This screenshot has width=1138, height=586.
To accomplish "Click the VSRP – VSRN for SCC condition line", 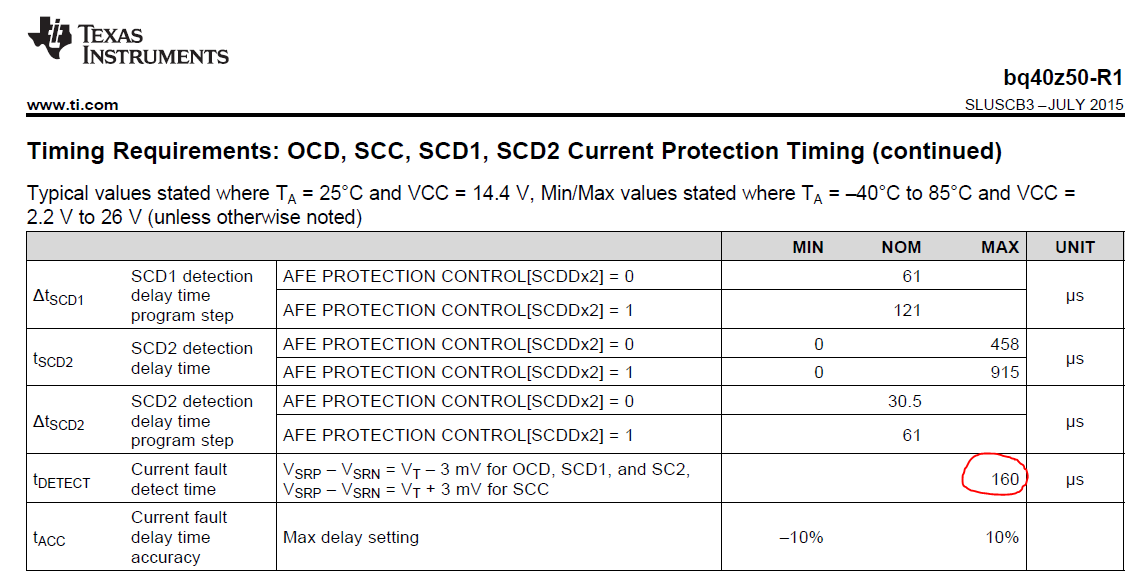I will (x=416, y=490).
